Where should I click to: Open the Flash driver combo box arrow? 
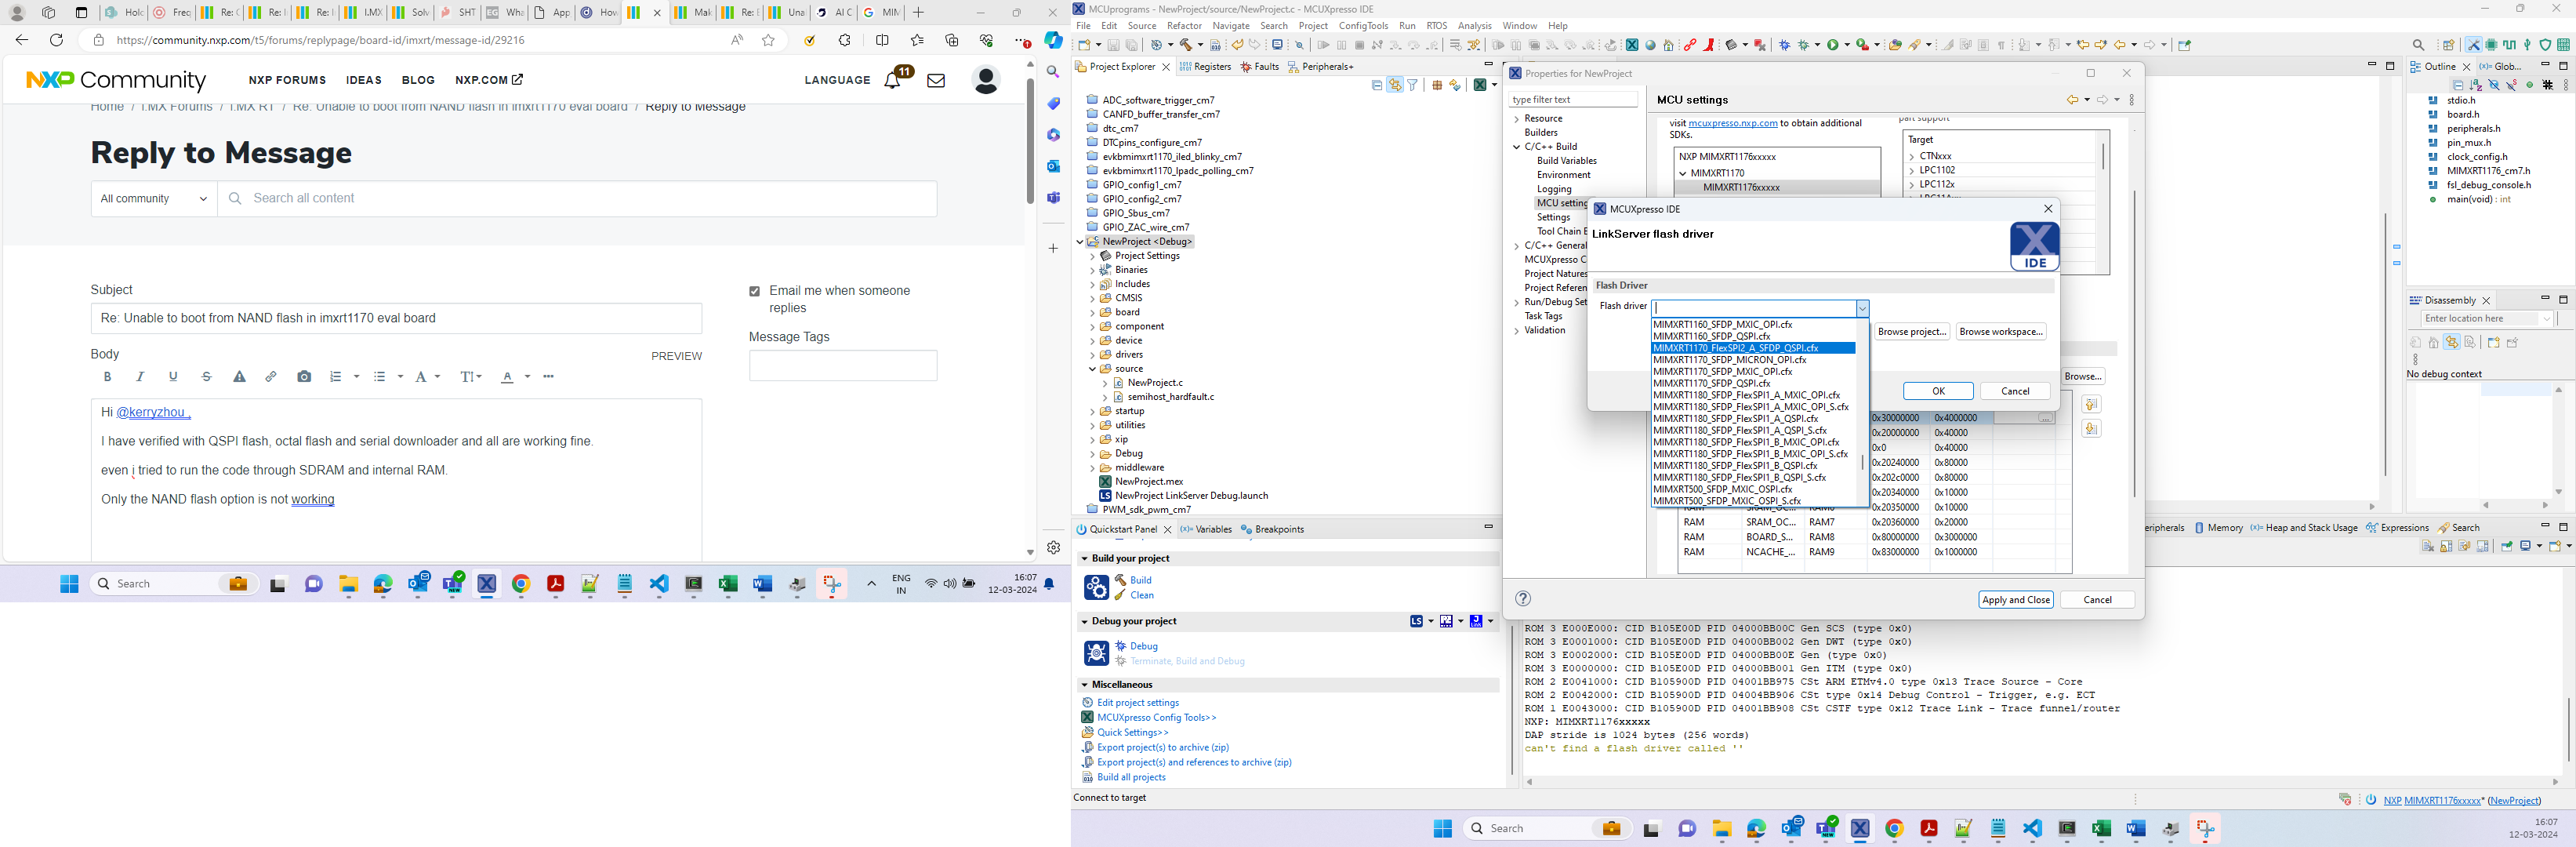tap(1862, 309)
